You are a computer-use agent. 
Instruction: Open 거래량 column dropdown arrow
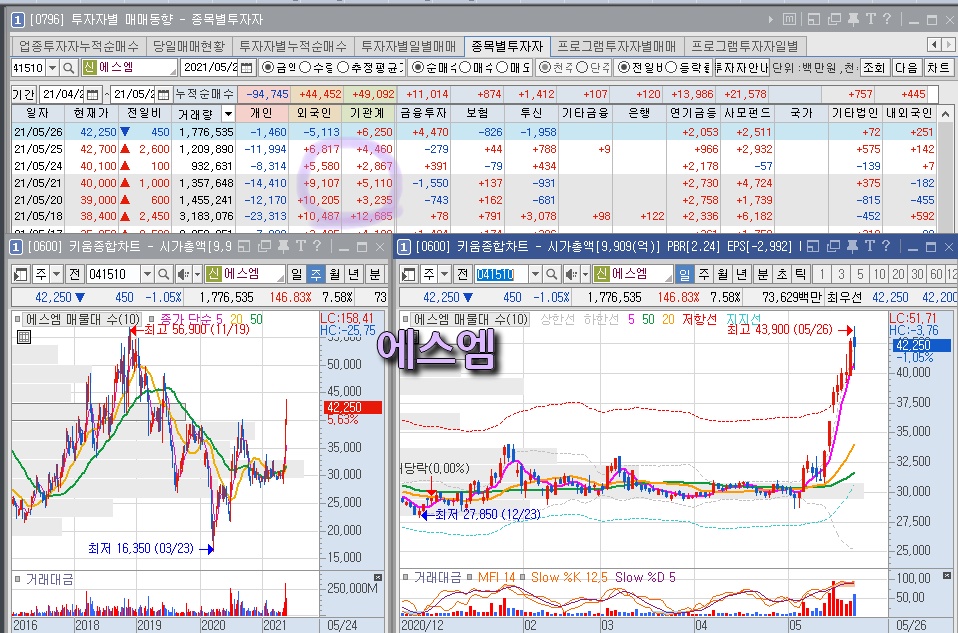click(228, 114)
